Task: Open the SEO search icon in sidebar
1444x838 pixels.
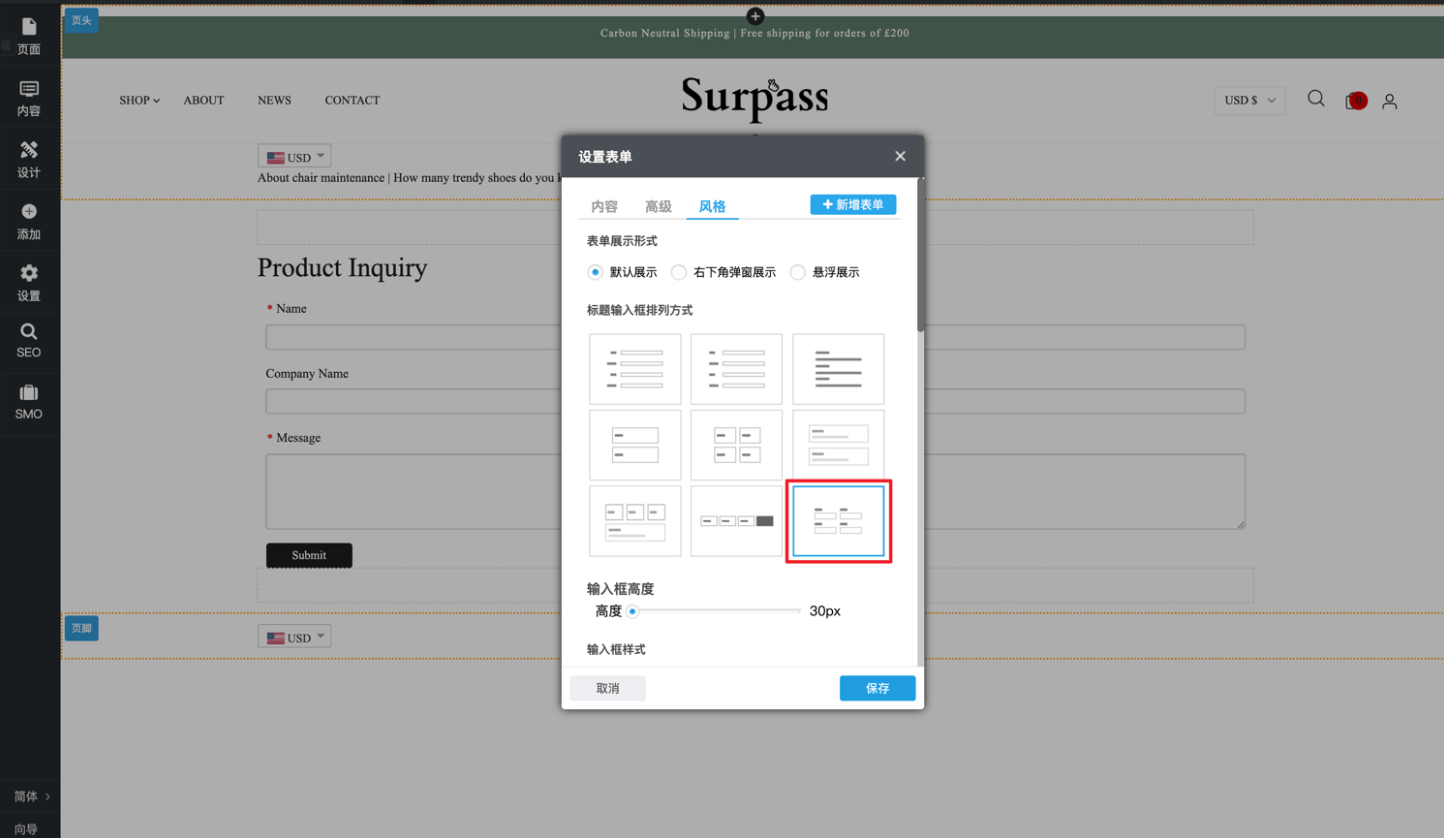Action: (29, 340)
